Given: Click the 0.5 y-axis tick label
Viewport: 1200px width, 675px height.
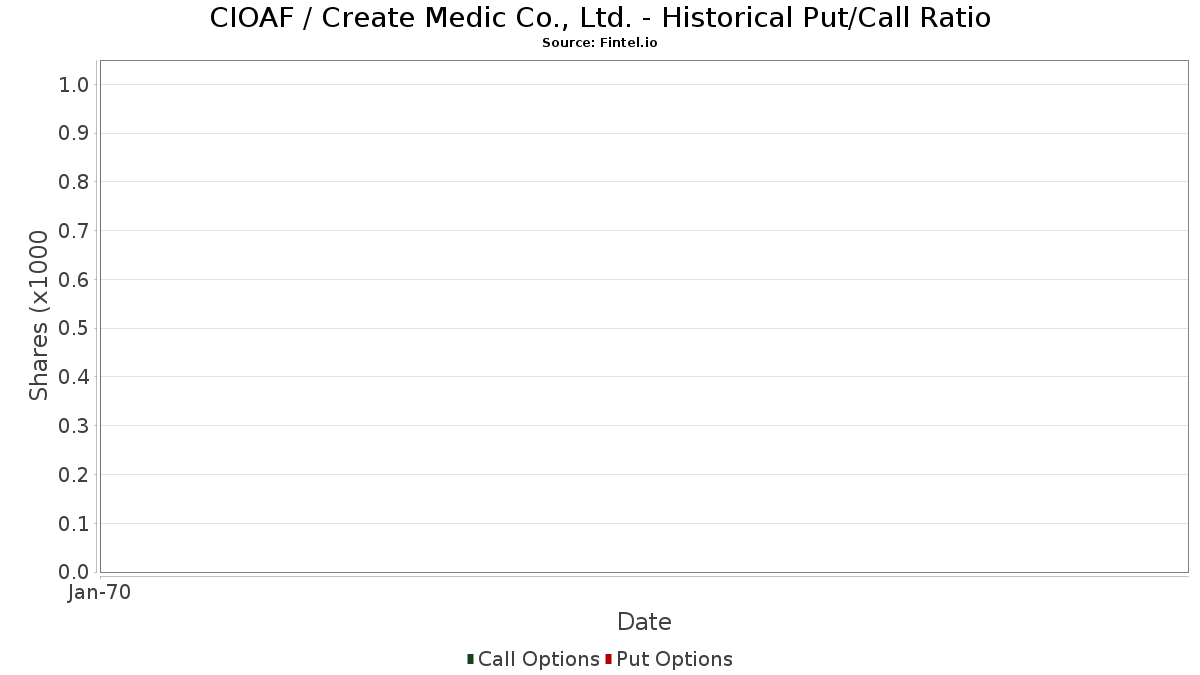Looking at the screenshot, I should coord(75,328).
